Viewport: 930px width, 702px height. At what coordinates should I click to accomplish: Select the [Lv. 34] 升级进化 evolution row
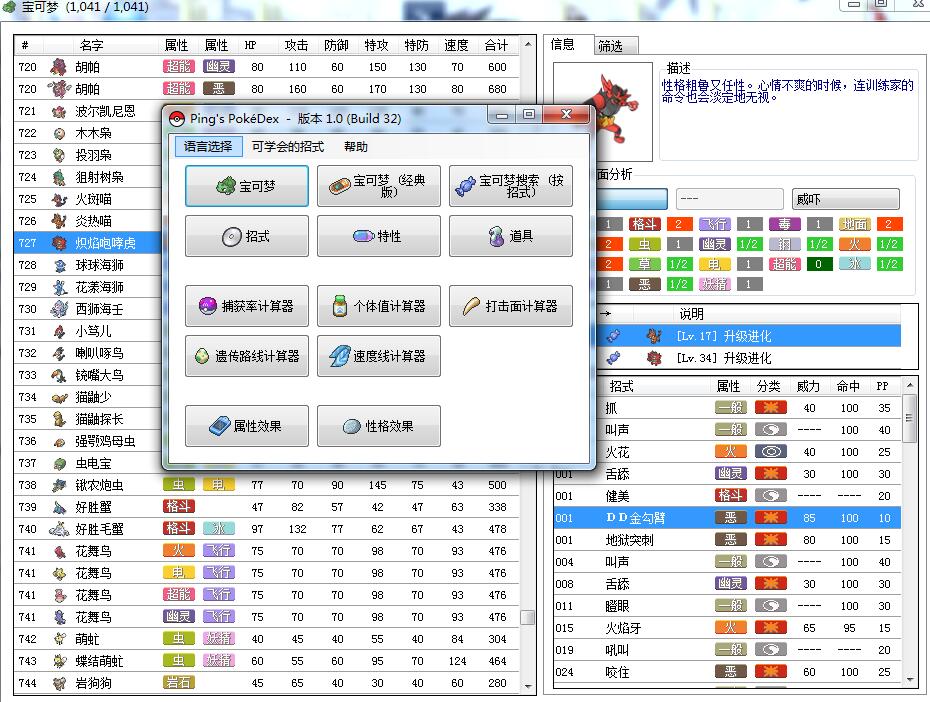749,358
